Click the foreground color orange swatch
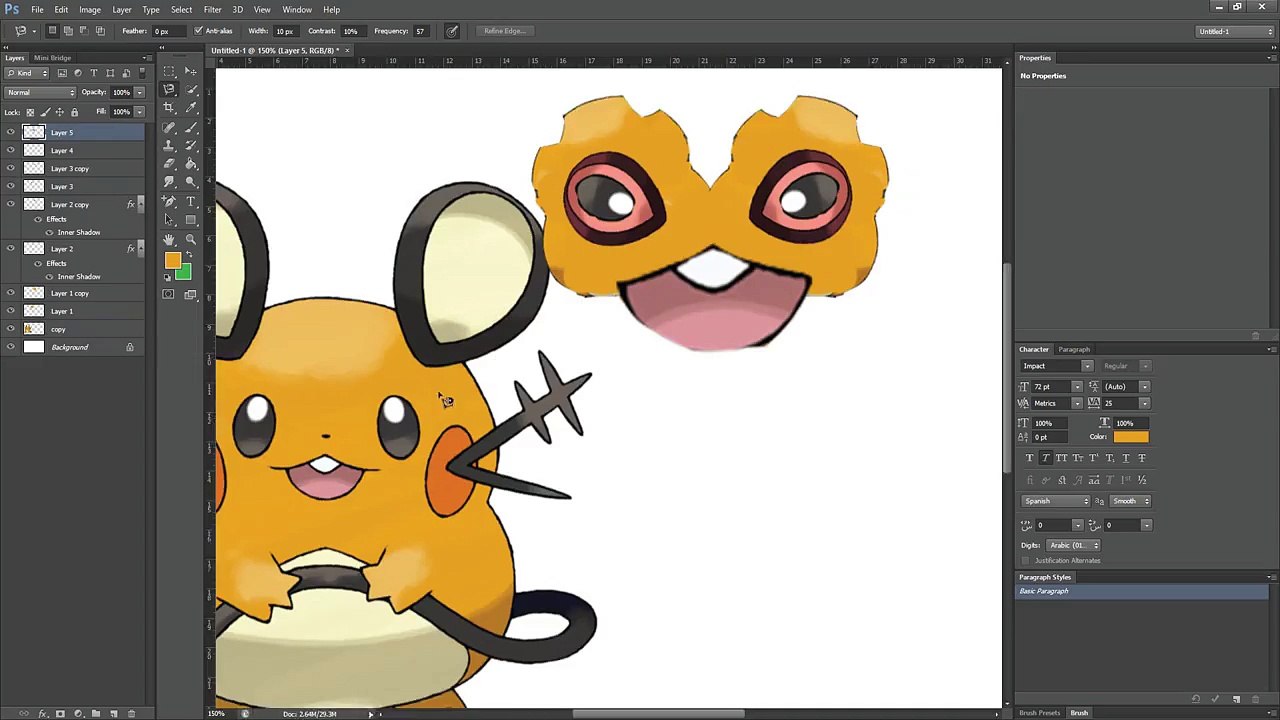Screen dimensions: 1280x720 point(172,261)
